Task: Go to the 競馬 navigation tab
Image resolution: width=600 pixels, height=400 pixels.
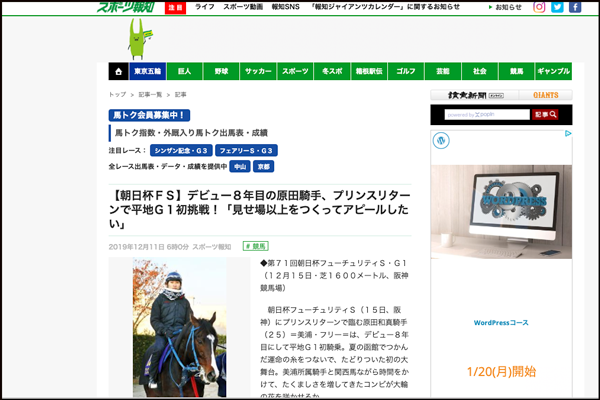Action: click(516, 72)
